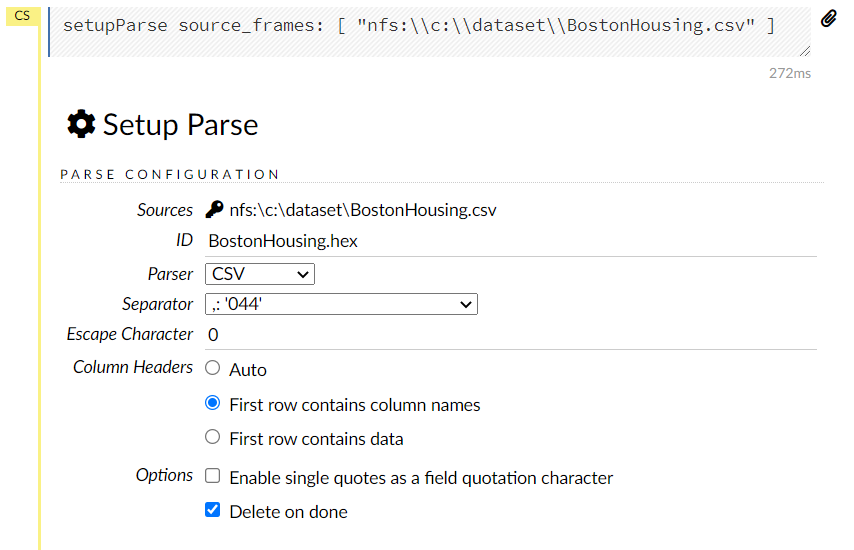Click the Parse Configuration section header
The width and height of the screenshot is (854, 550).
(x=170, y=174)
